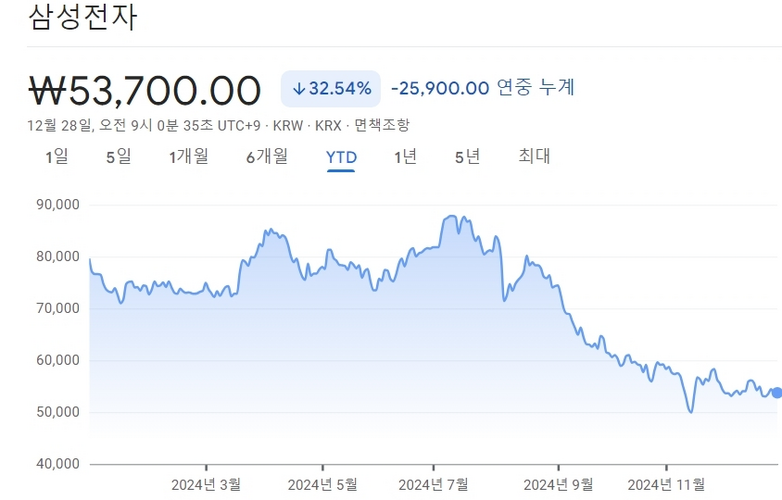Show the 6개월 chart range

(267, 157)
